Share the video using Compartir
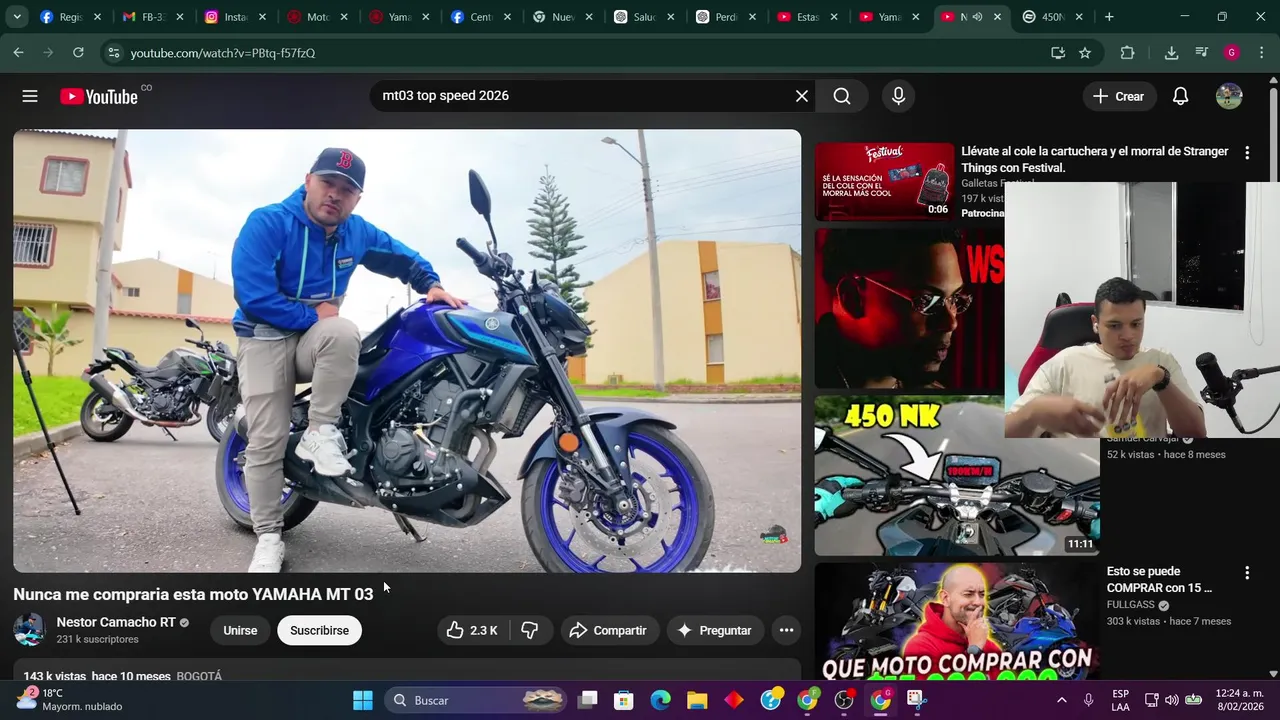Image resolution: width=1280 pixels, height=720 pixels. (x=608, y=630)
